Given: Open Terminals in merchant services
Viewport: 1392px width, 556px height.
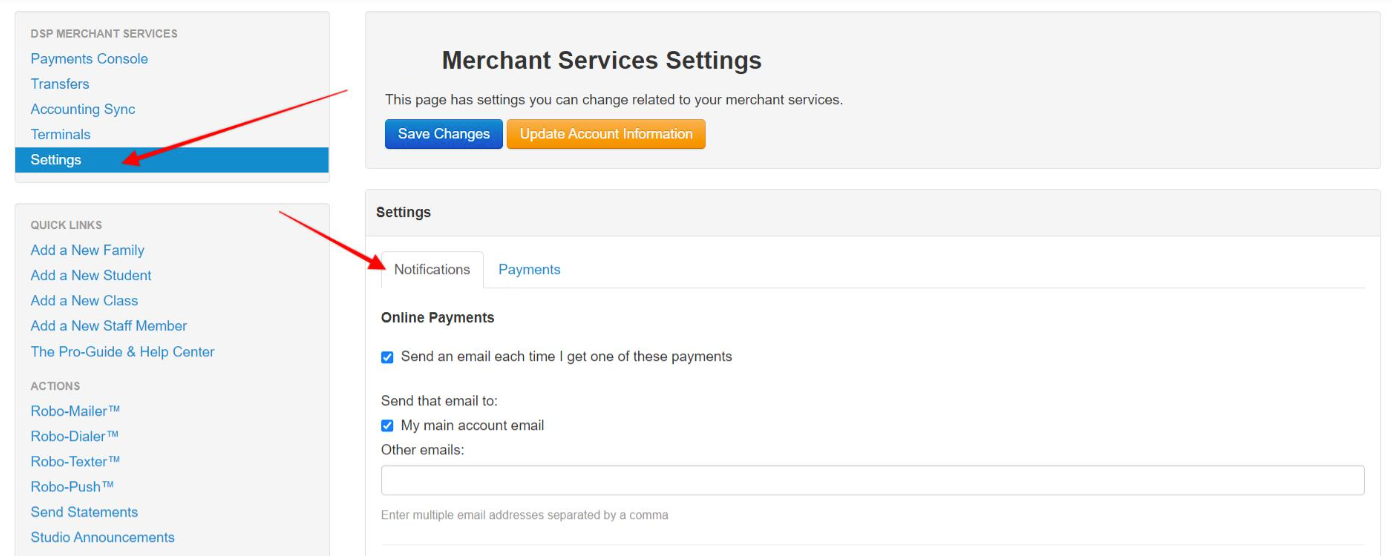Looking at the screenshot, I should click(x=60, y=134).
